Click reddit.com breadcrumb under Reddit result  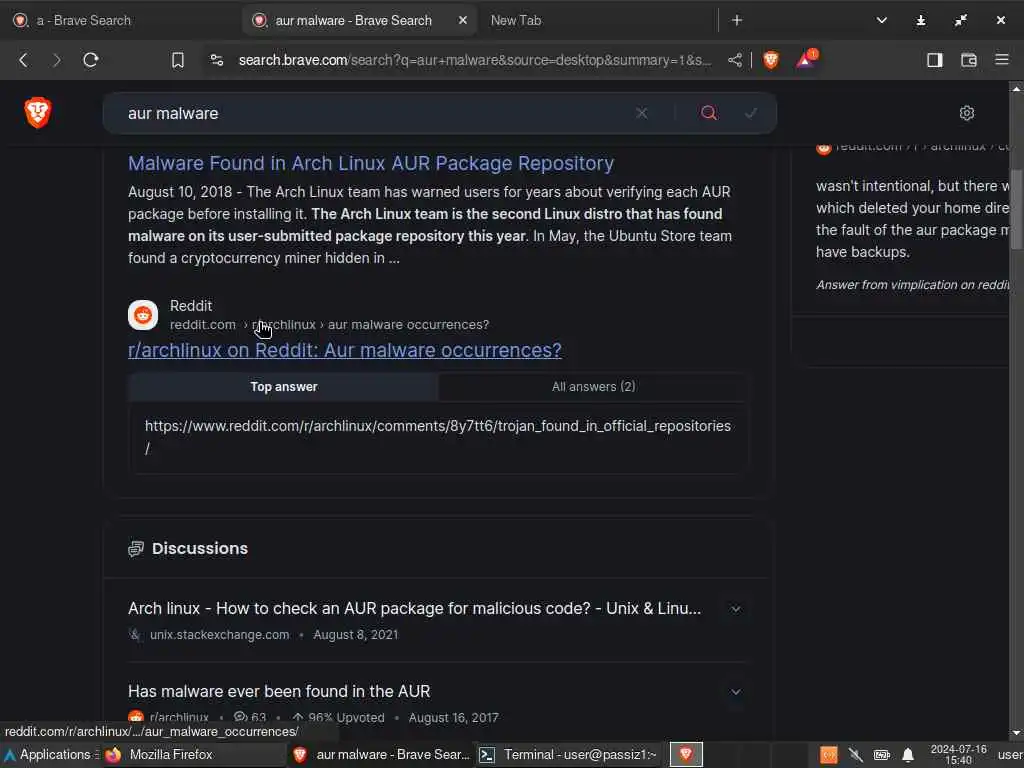coord(202,325)
